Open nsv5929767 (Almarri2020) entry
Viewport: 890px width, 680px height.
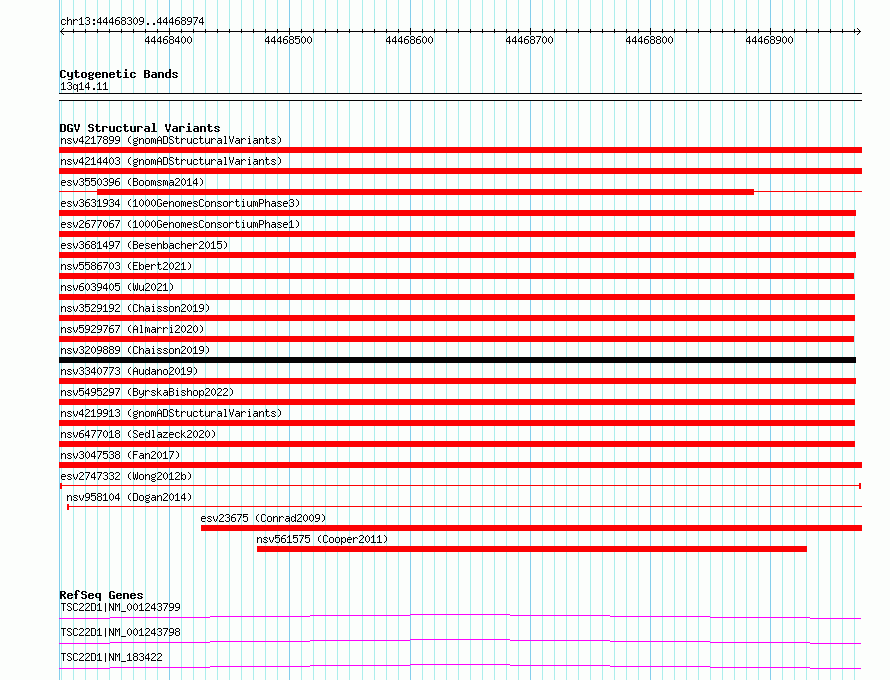[x=132, y=329]
